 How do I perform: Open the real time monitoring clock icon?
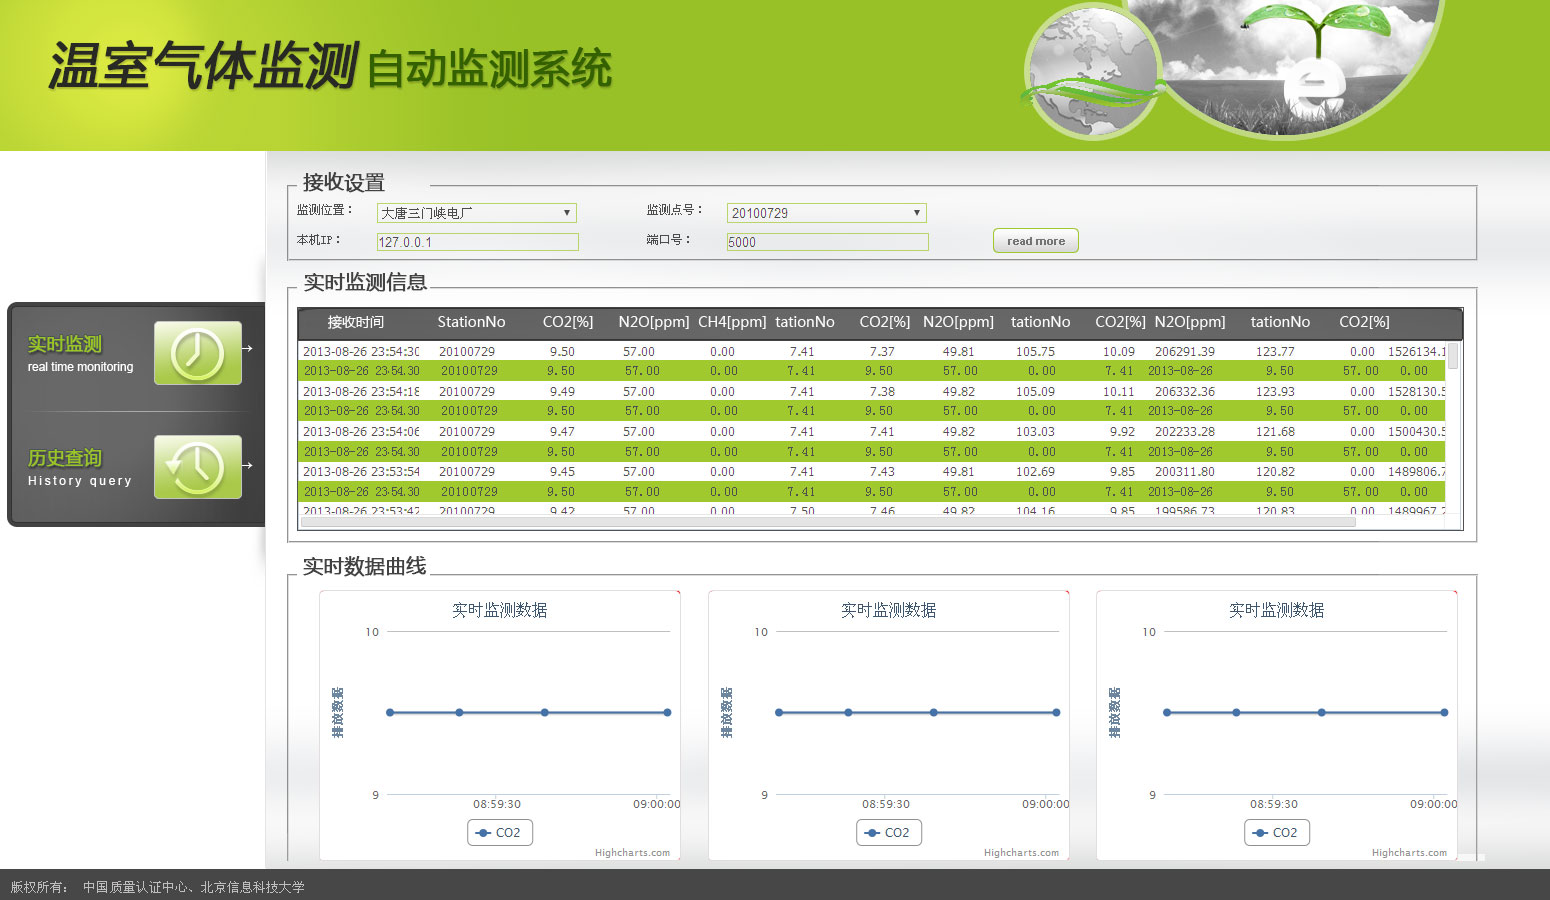198,353
